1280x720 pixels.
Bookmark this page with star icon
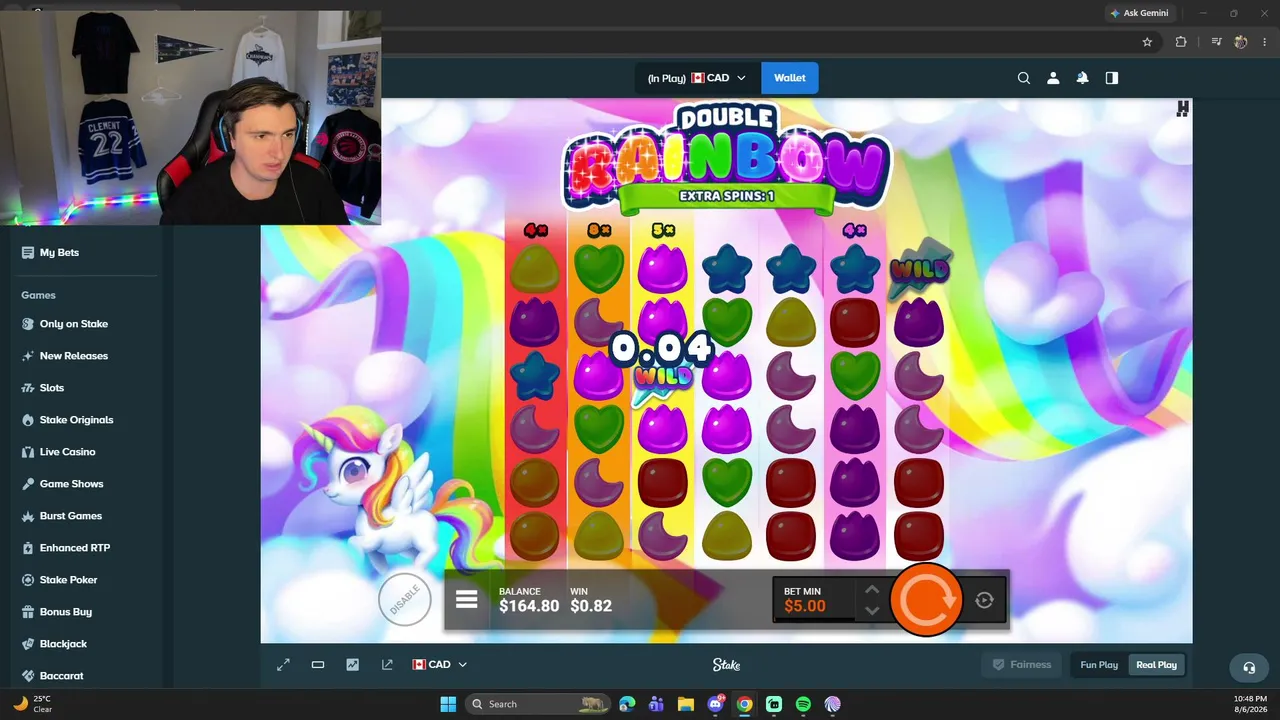click(1147, 42)
